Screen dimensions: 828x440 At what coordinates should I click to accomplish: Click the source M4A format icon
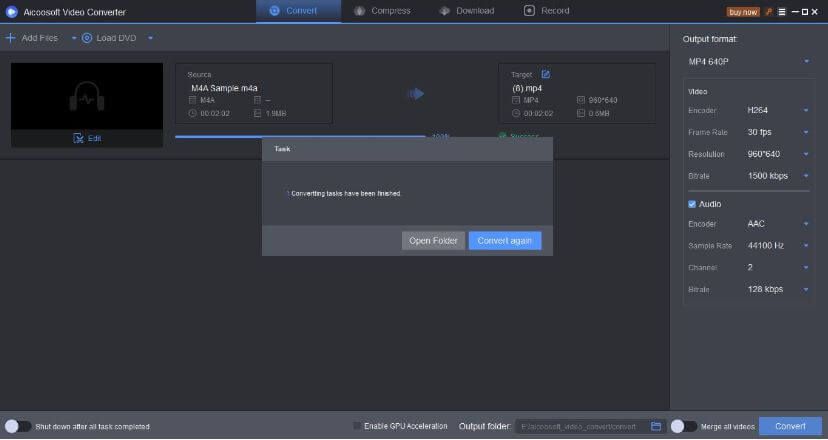click(x=192, y=100)
